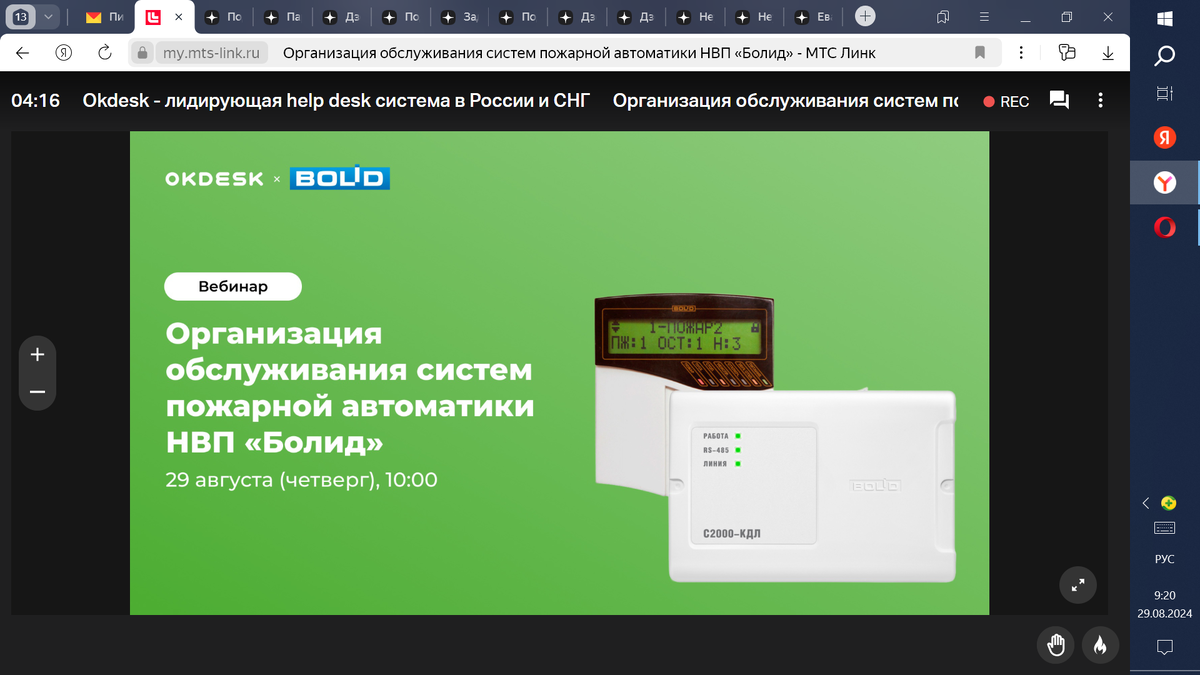Go back to the previous page
This screenshot has height=675, width=1200.
pos(23,53)
